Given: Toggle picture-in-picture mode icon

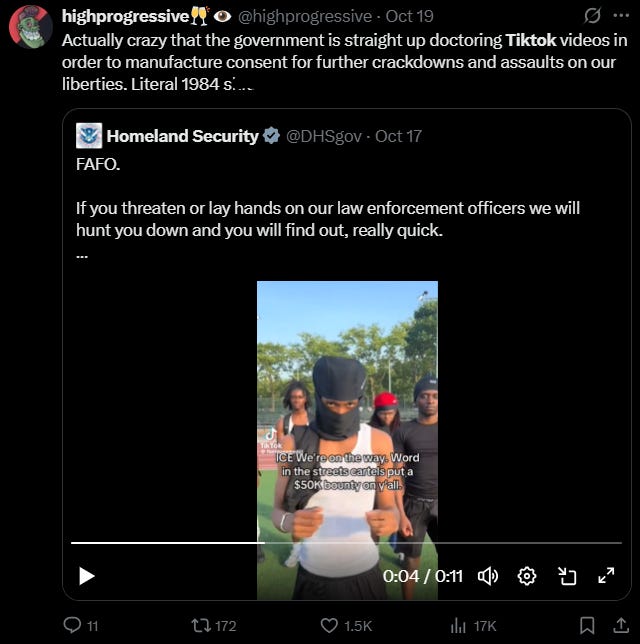Looking at the screenshot, I should click(567, 576).
